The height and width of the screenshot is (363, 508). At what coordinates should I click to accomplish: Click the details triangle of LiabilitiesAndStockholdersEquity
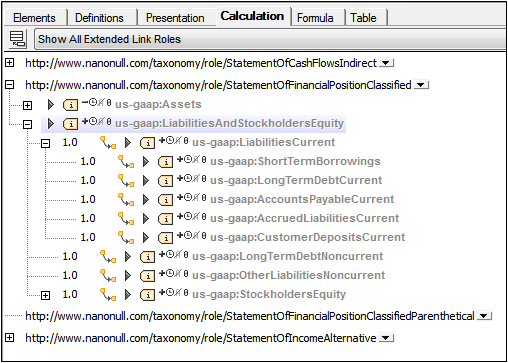(x=51, y=124)
